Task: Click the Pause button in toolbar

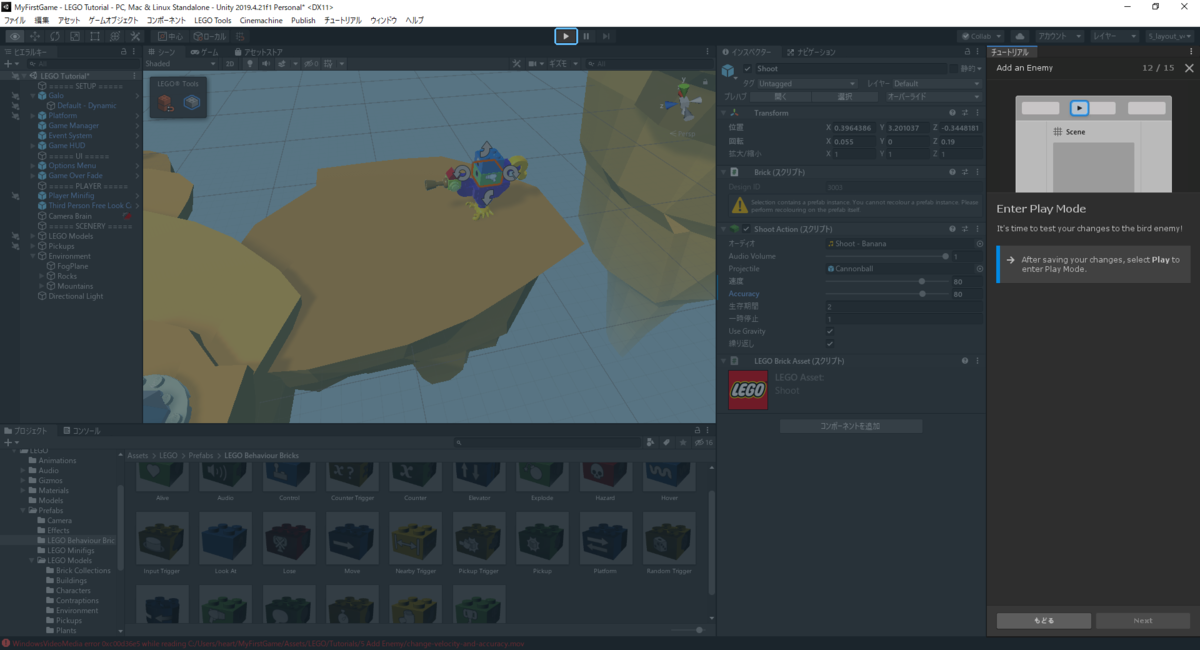Action: coord(586,36)
